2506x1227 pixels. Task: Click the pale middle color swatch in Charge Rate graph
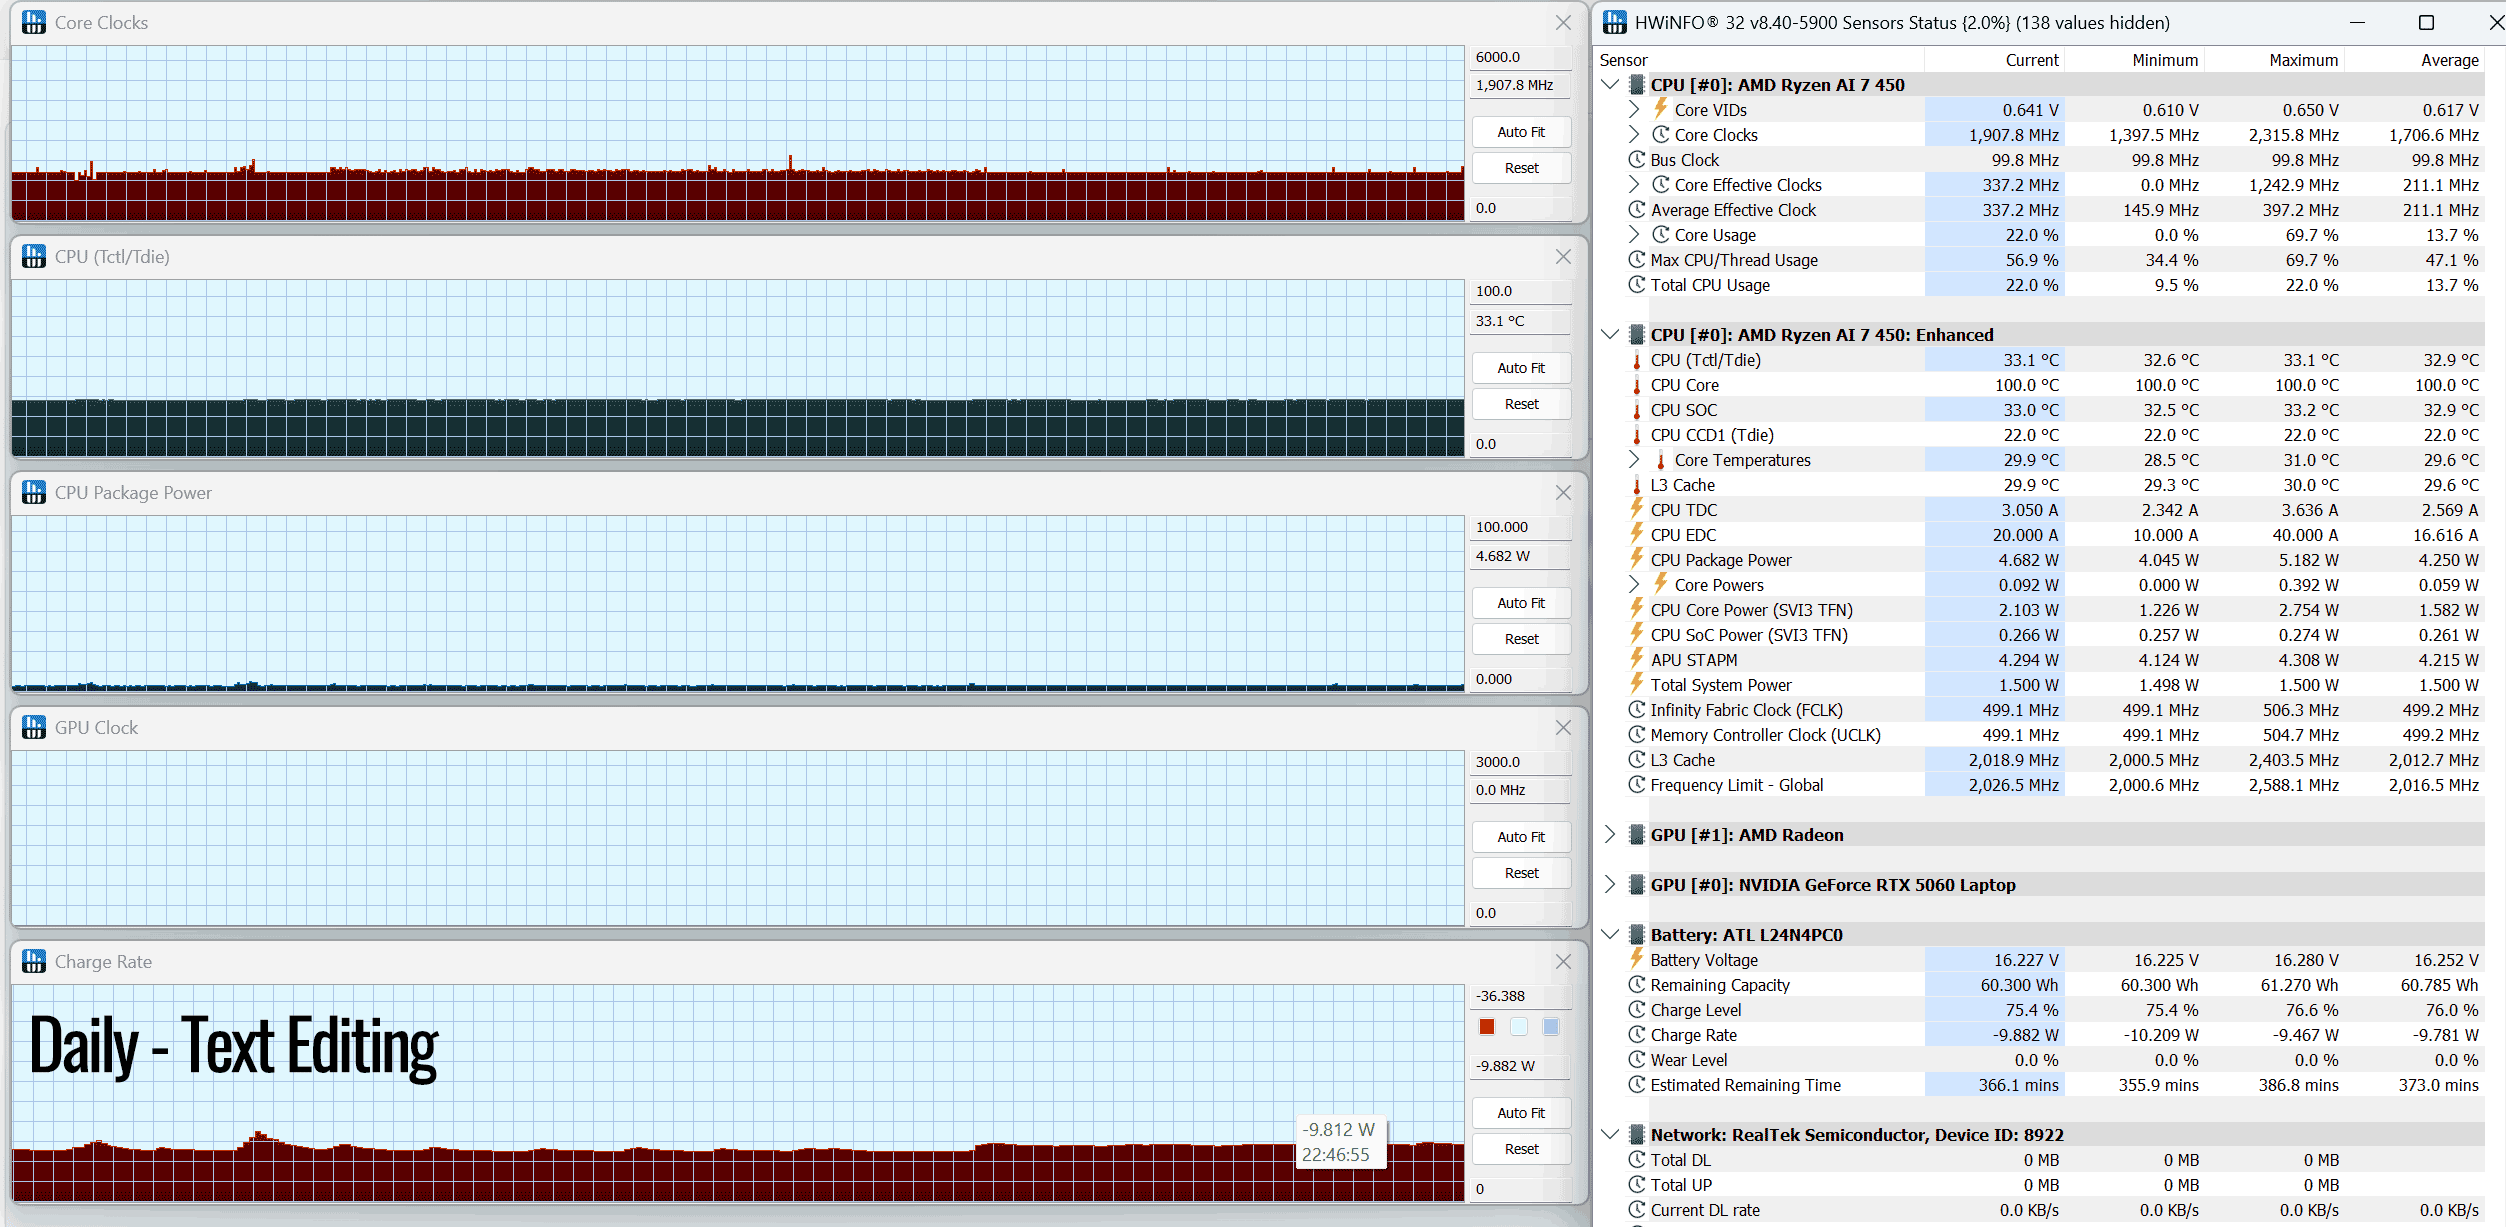click(x=1519, y=1026)
